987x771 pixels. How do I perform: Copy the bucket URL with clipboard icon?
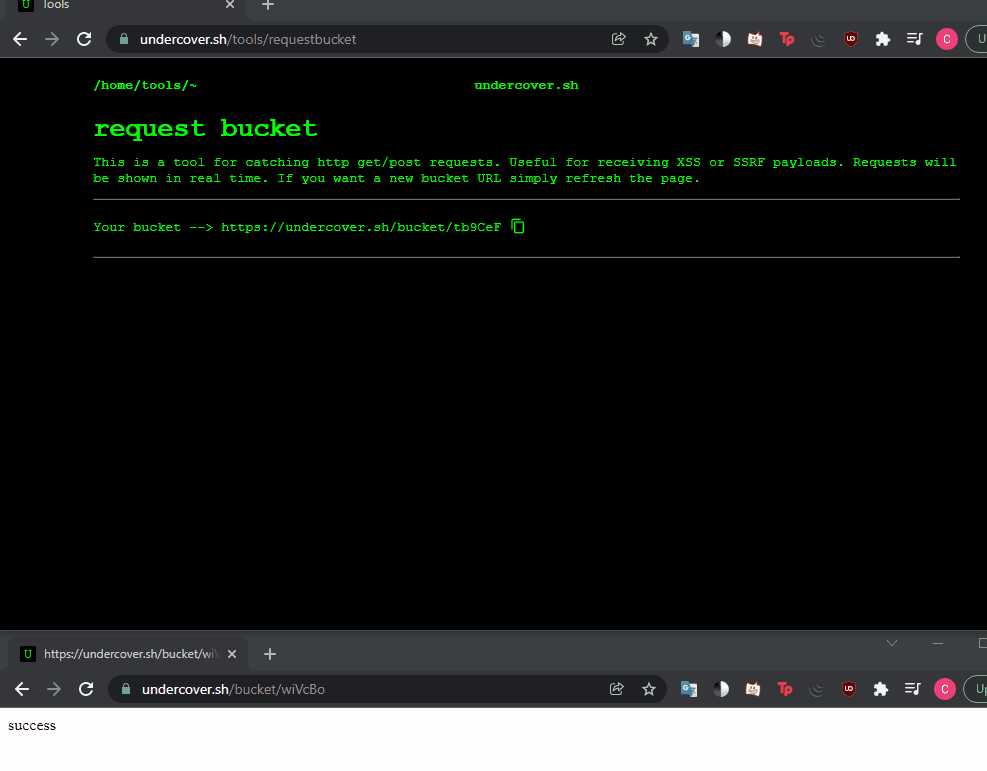pos(518,226)
